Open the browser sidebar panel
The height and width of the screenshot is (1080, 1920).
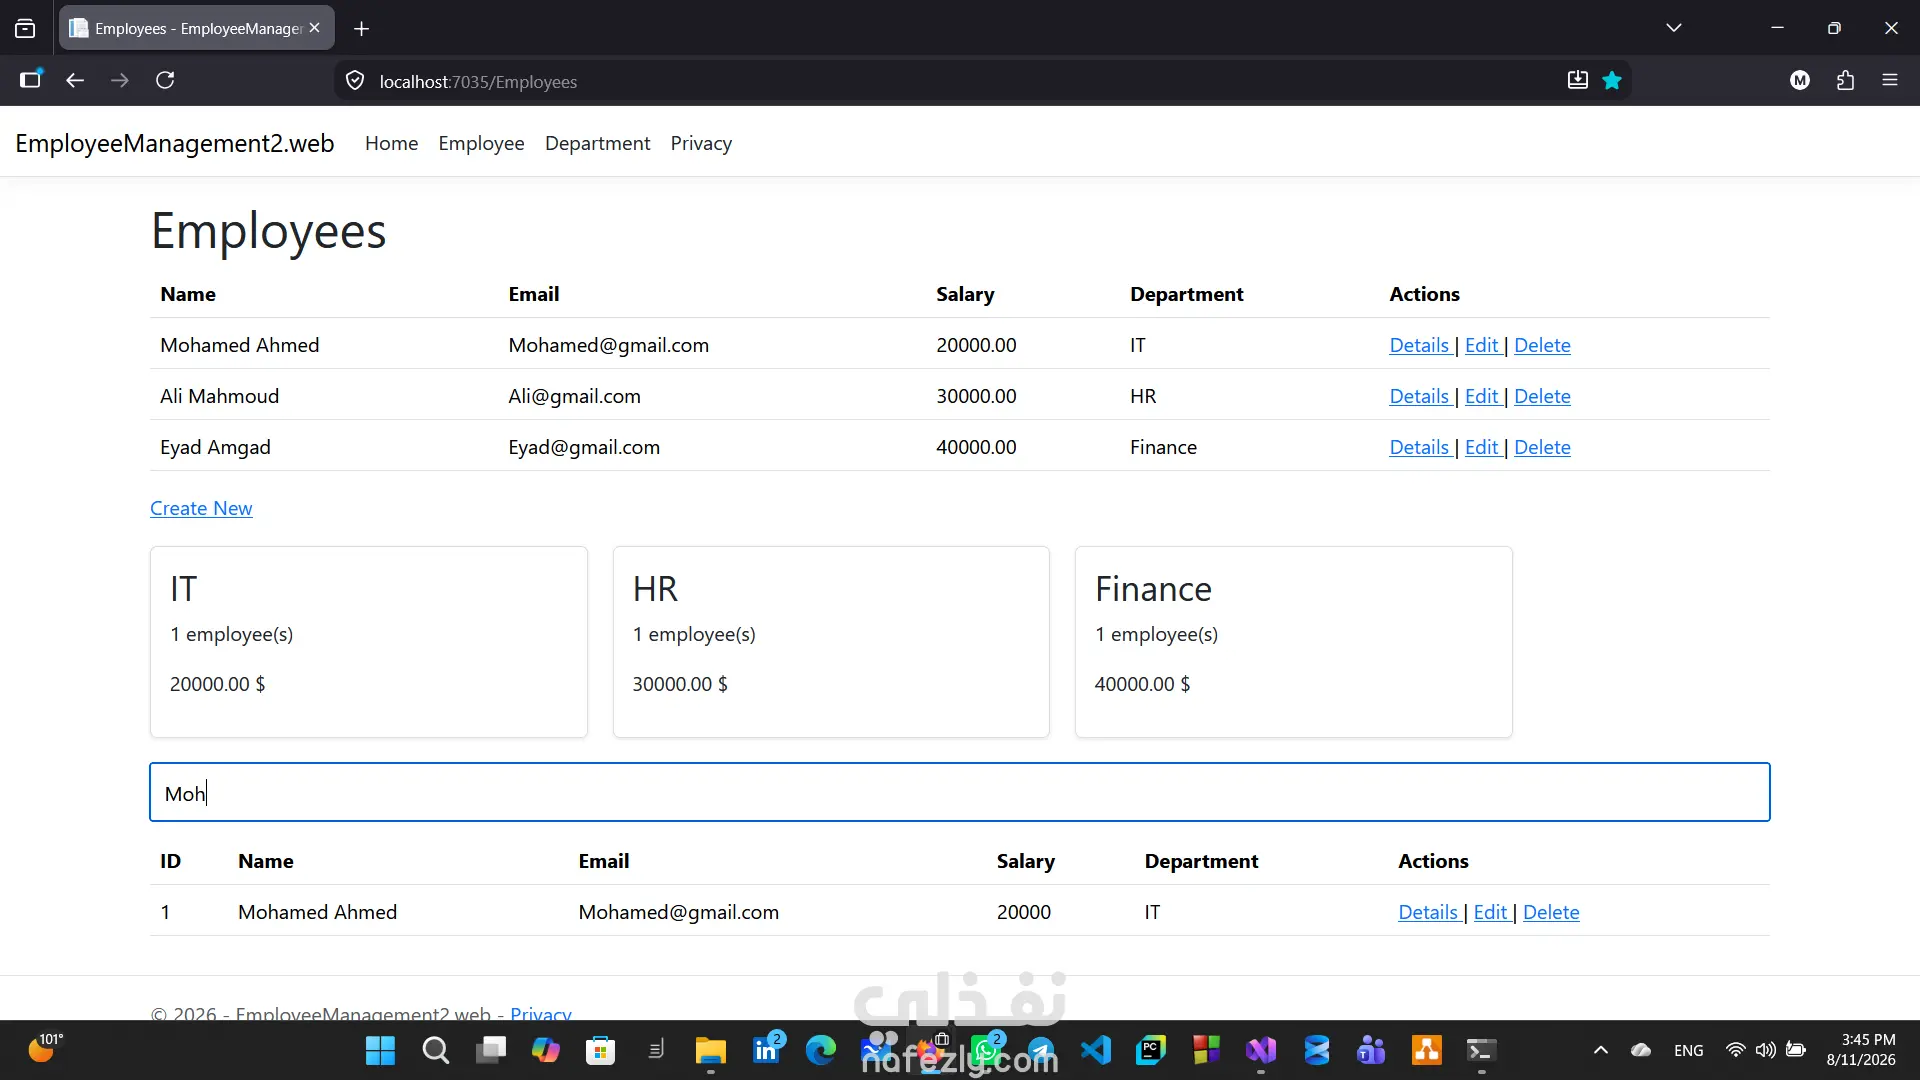coord(31,81)
